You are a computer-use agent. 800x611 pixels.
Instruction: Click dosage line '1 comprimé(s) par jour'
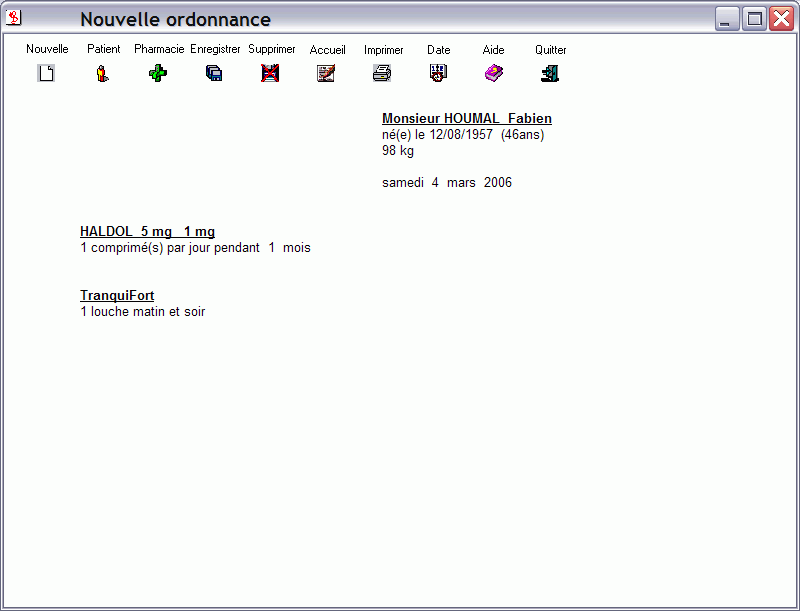195,247
